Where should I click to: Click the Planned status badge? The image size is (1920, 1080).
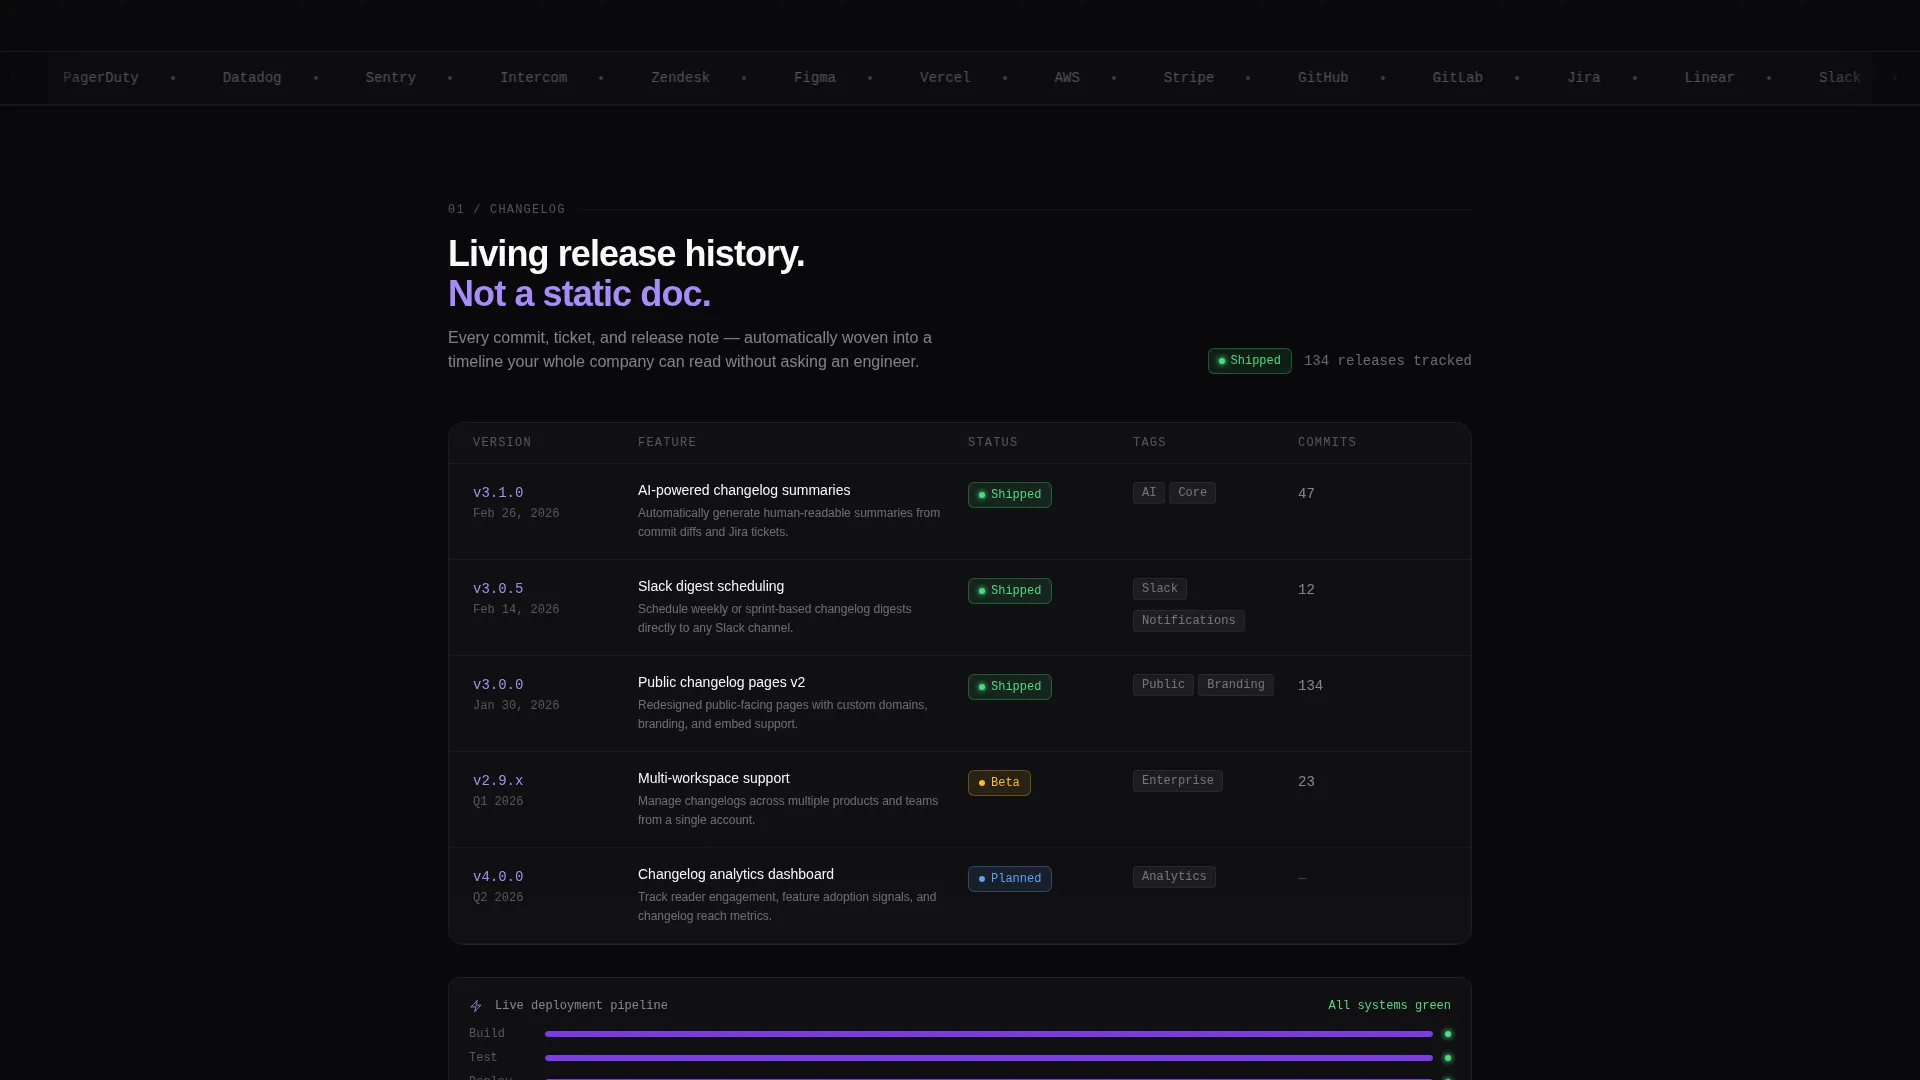click(x=1009, y=879)
